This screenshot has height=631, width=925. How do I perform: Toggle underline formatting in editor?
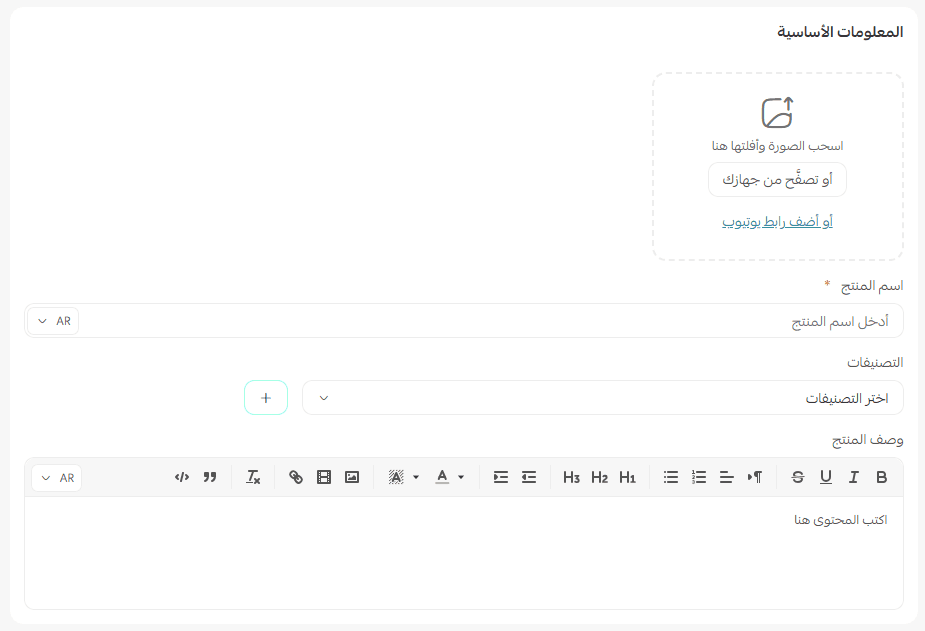[x=825, y=478]
